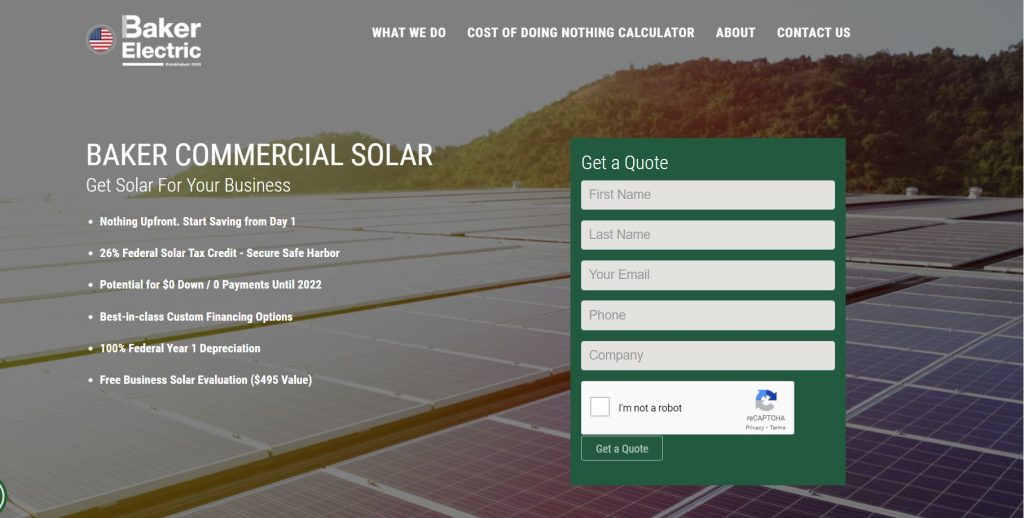Focus the First Name input field
The height and width of the screenshot is (518, 1024).
(x=707, y=195)
